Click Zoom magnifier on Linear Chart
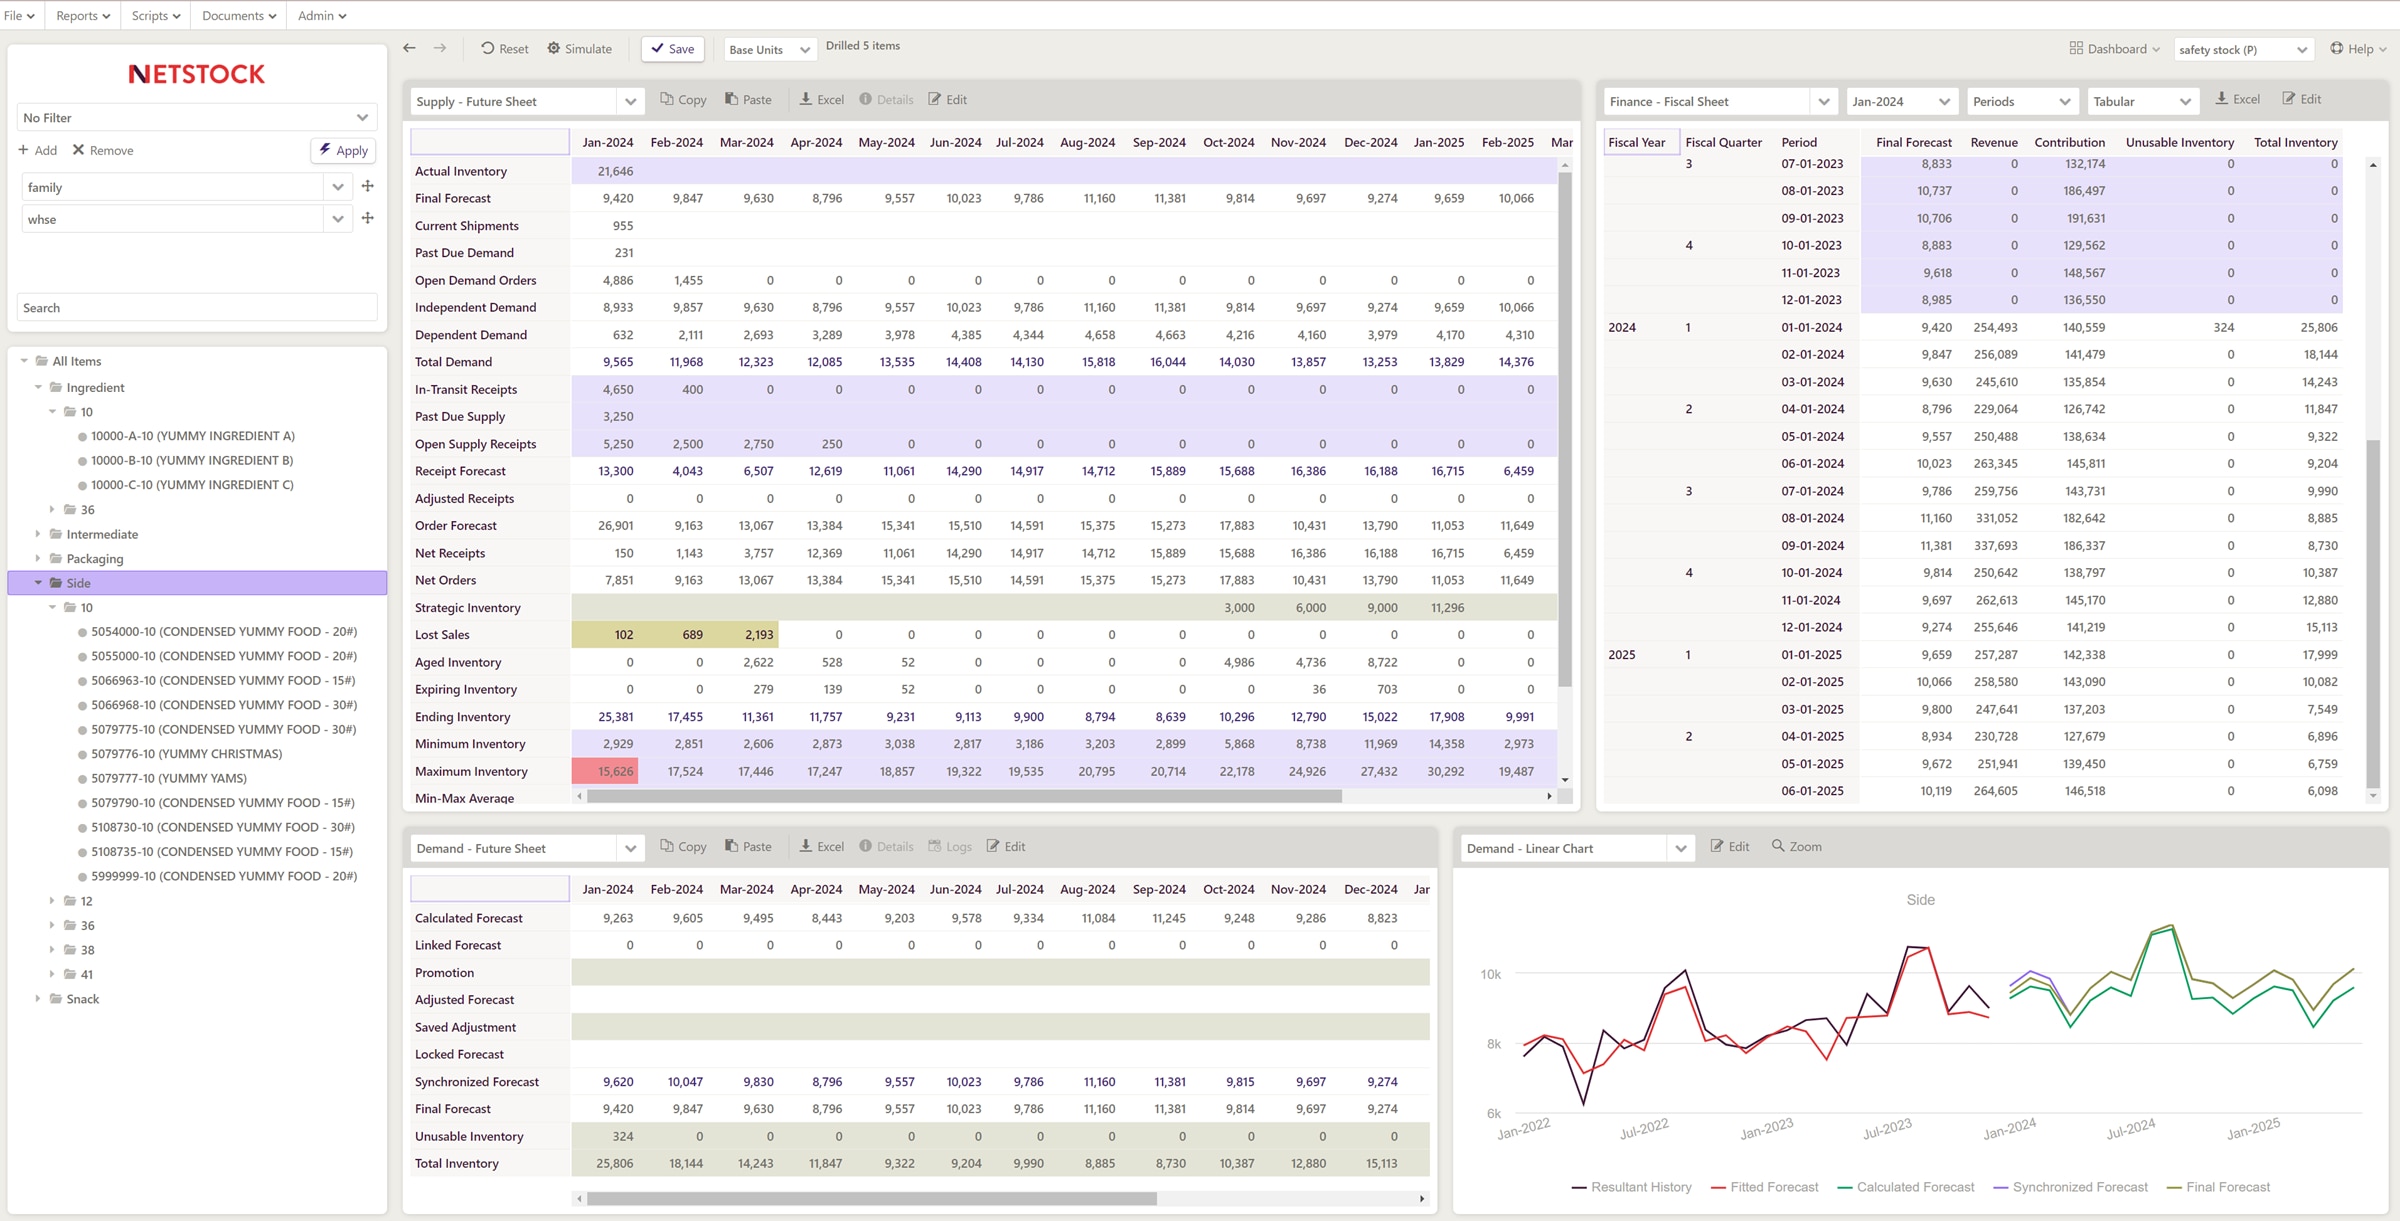The height and width of the screenshot is (1221, 2400). (1778, 846)
